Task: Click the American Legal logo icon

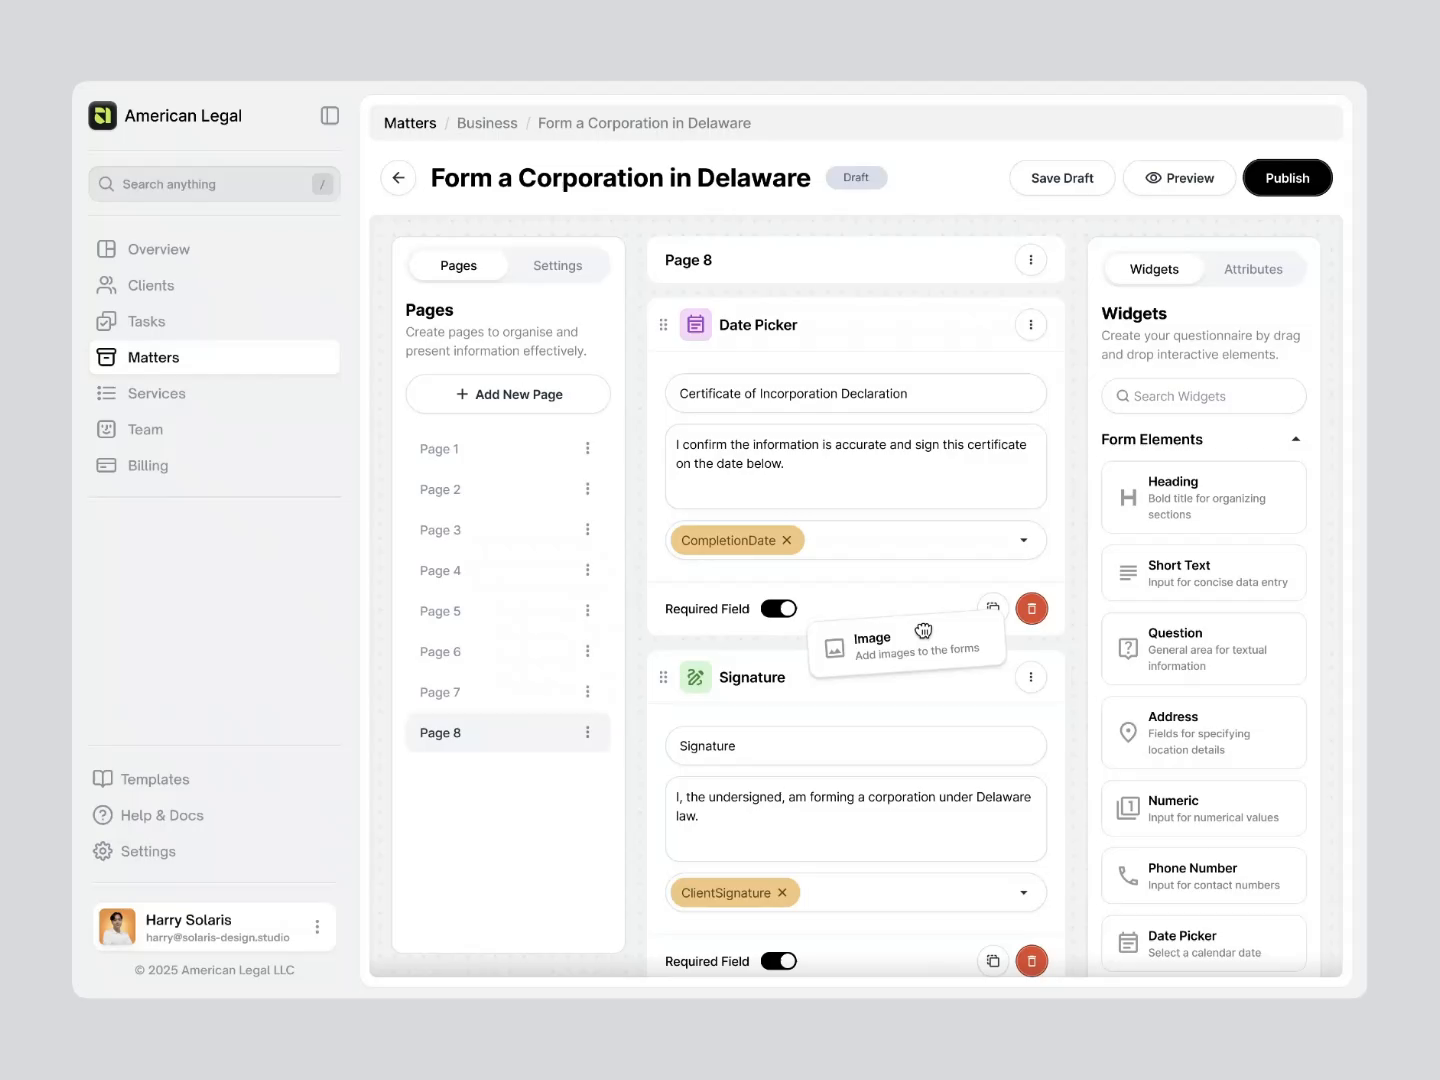Action: [x=102, y=116]
